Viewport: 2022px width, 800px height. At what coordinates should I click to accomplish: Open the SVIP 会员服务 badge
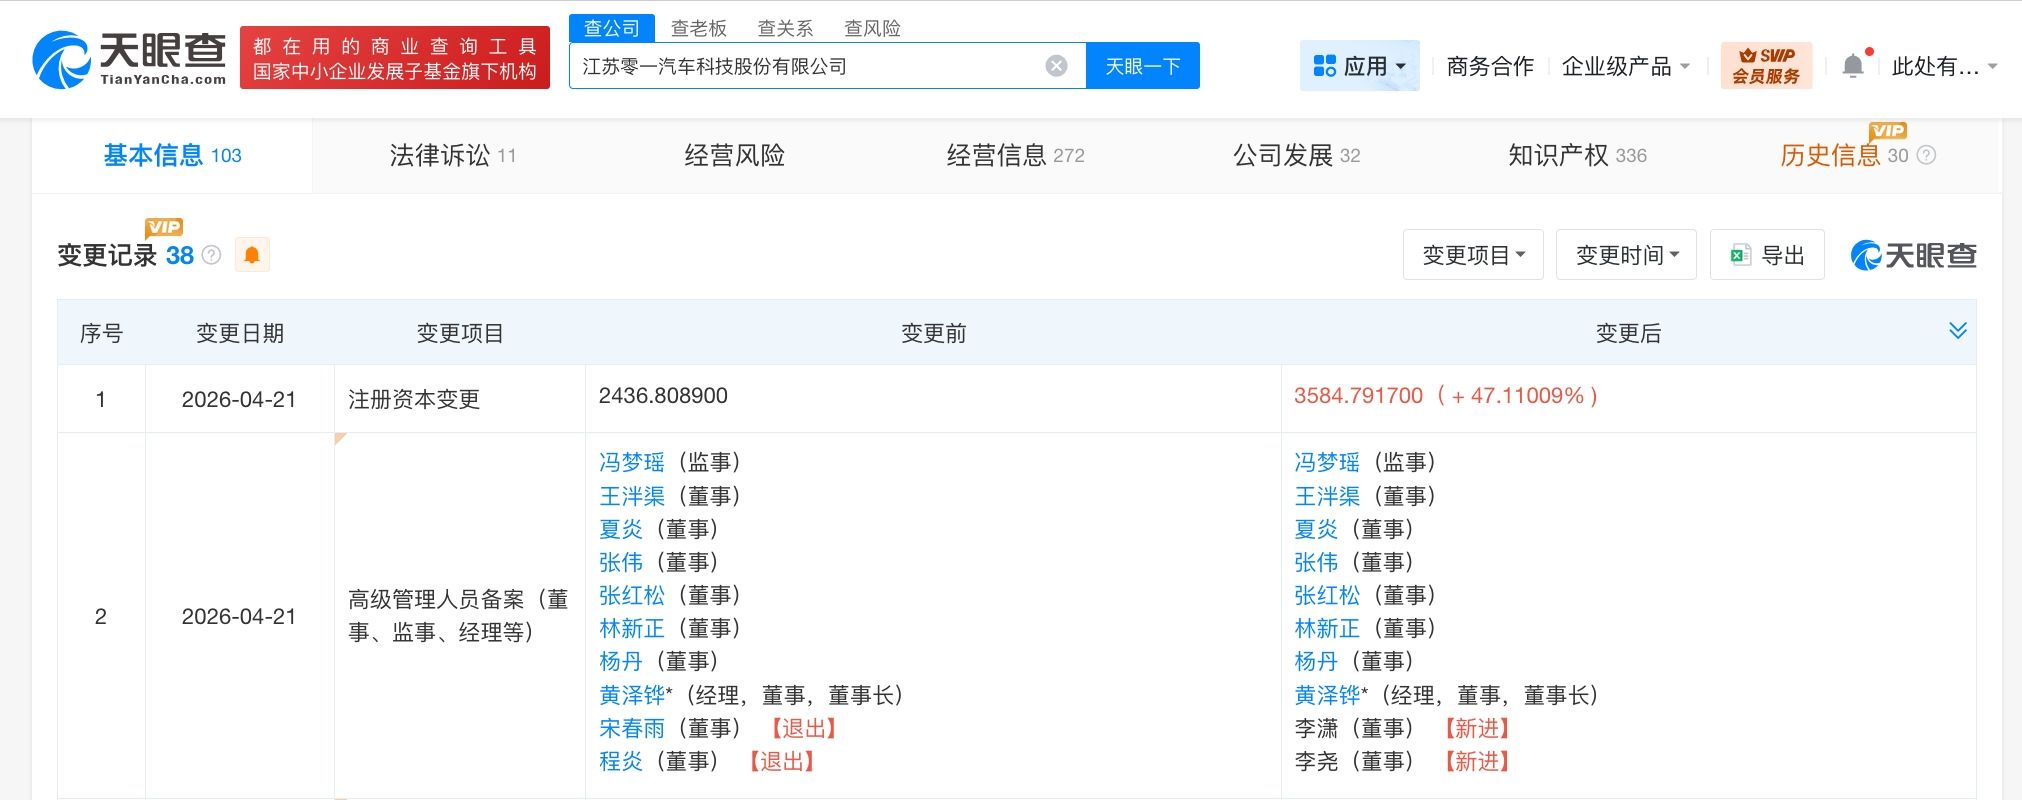[1766, 66]
